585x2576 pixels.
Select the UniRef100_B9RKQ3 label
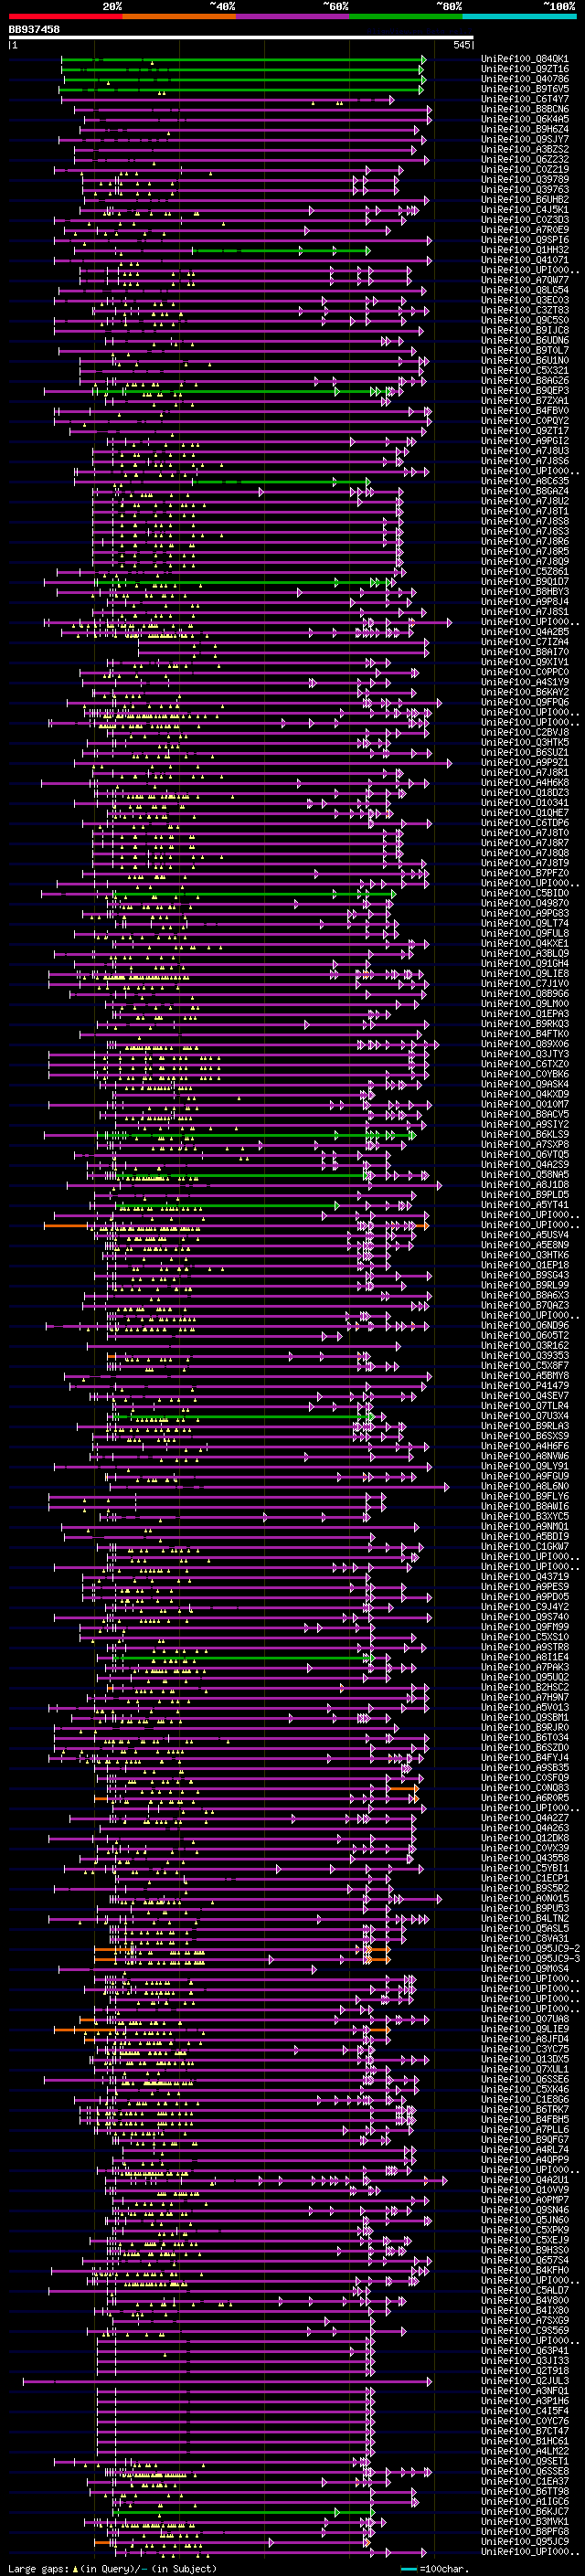tap(525, 1024)
